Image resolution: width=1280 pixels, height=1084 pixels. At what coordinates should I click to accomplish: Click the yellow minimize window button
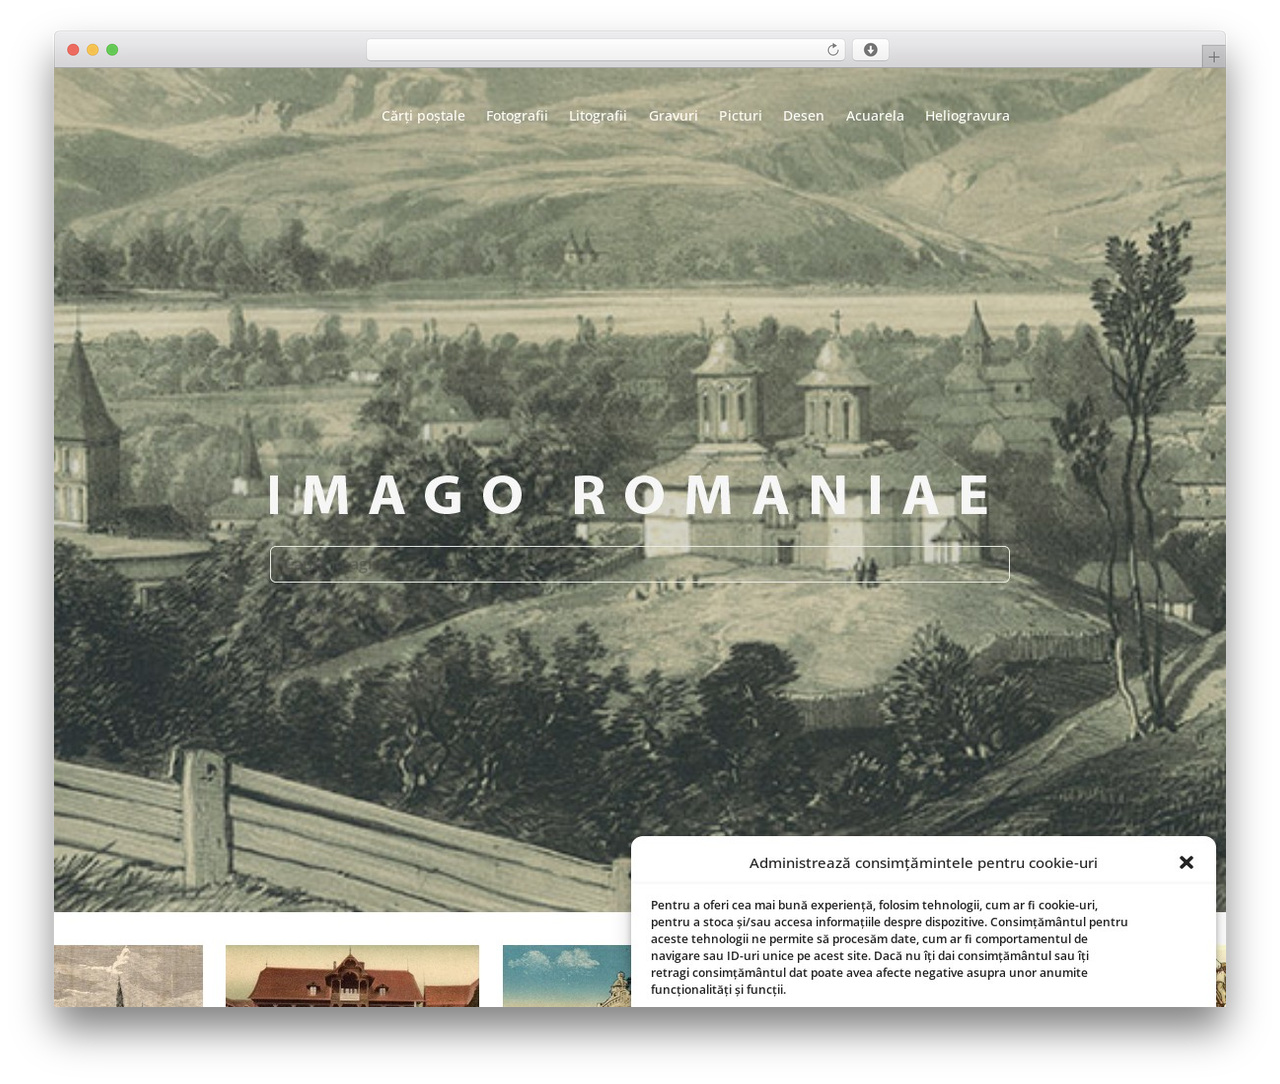92,50
